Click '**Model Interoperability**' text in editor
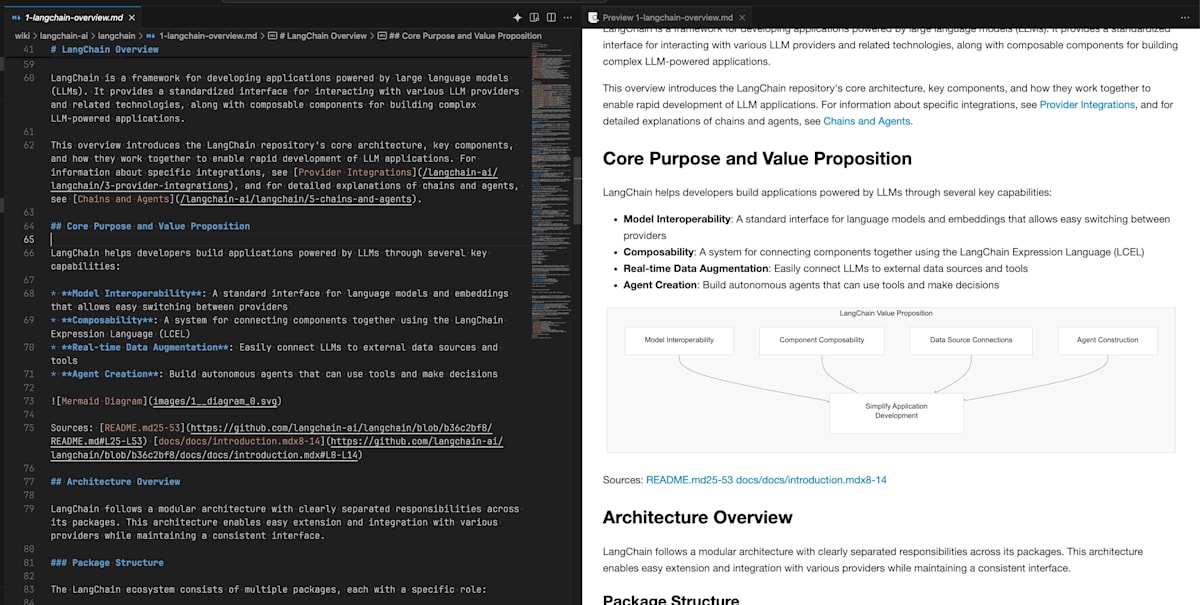The height and width of the screenshot is (605, 1200). pyautogui.click(x=133, y=294)
